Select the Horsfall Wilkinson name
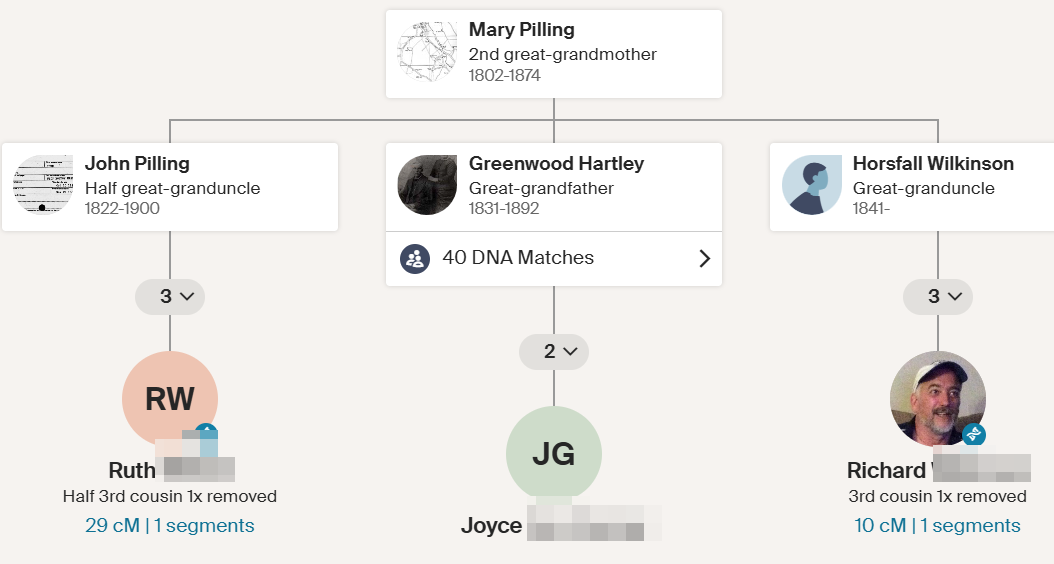1054x564 pixels. tap(933, 164)
